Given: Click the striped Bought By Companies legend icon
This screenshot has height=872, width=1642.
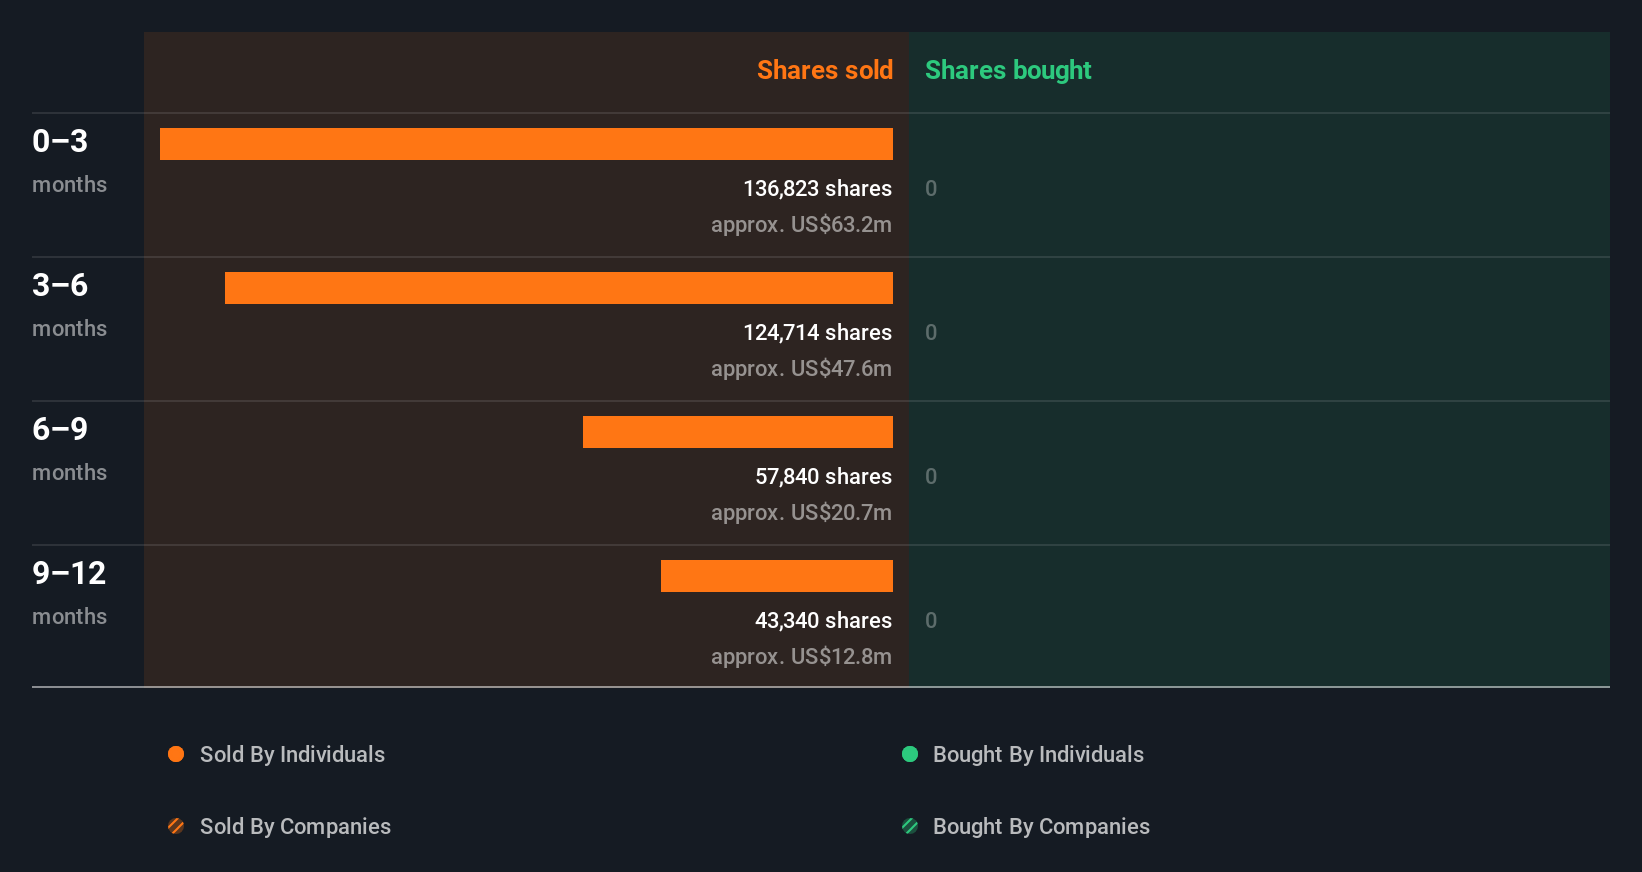Looking at the screenshot, I should 910,826.
